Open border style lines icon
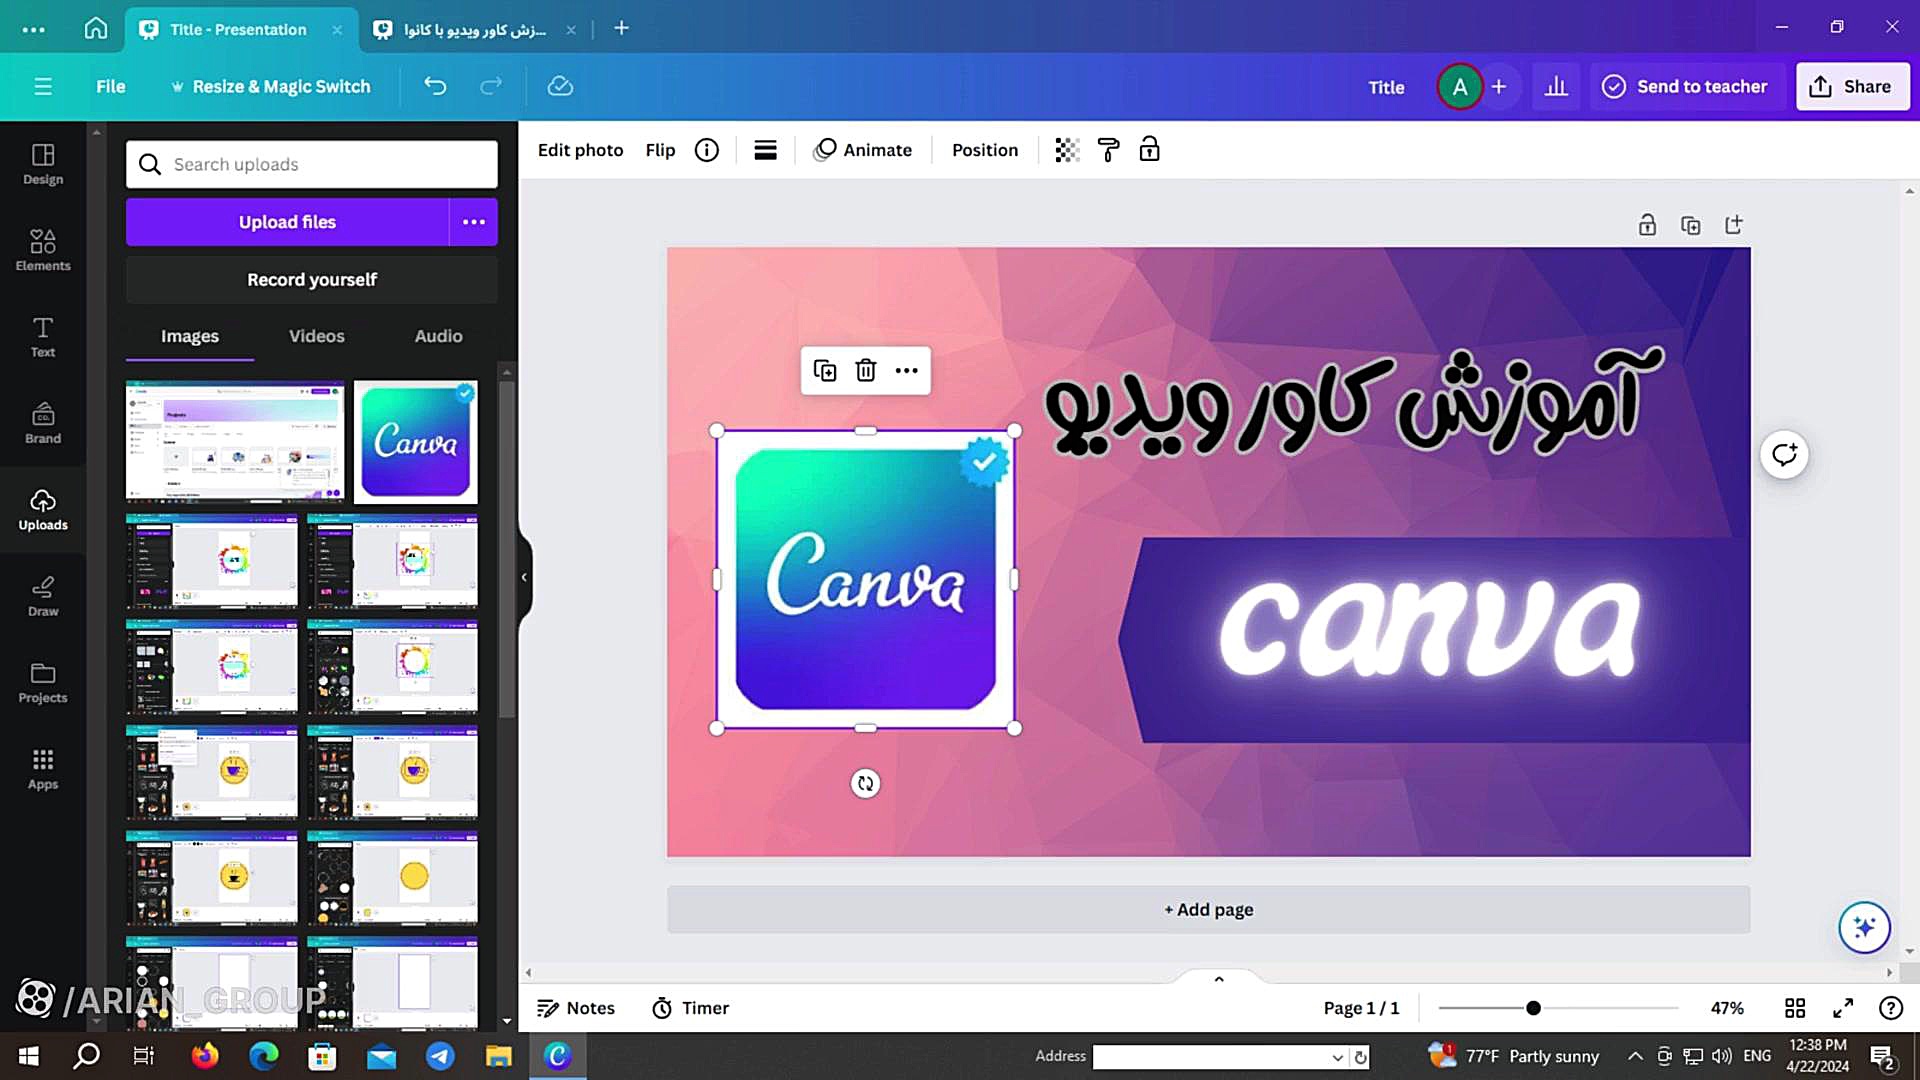This screenshot has width=1920, height=1080. pos(765,150)
